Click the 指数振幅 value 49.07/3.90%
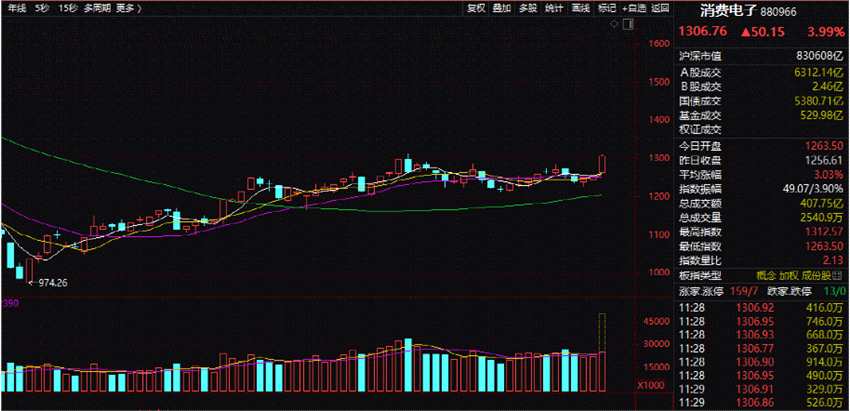 [x=811, y=189]
